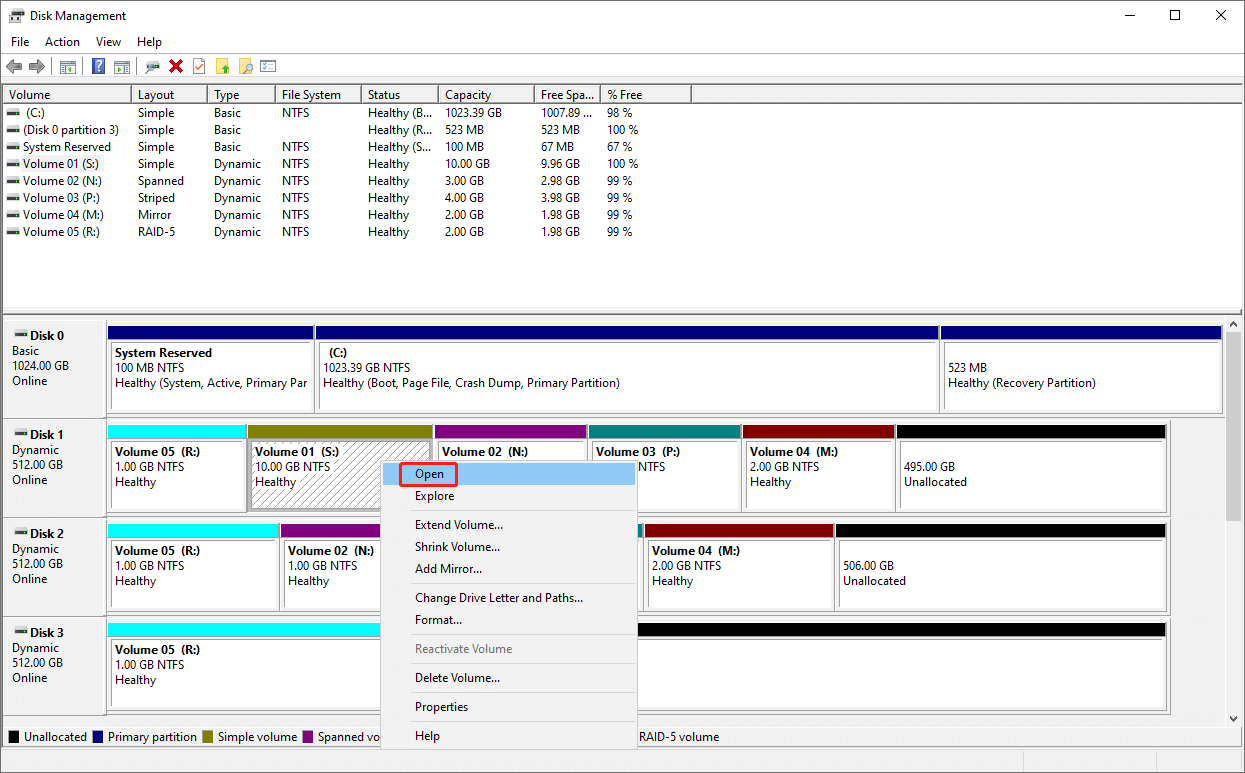Select Add Mirror... from context menu

point(509,569)
